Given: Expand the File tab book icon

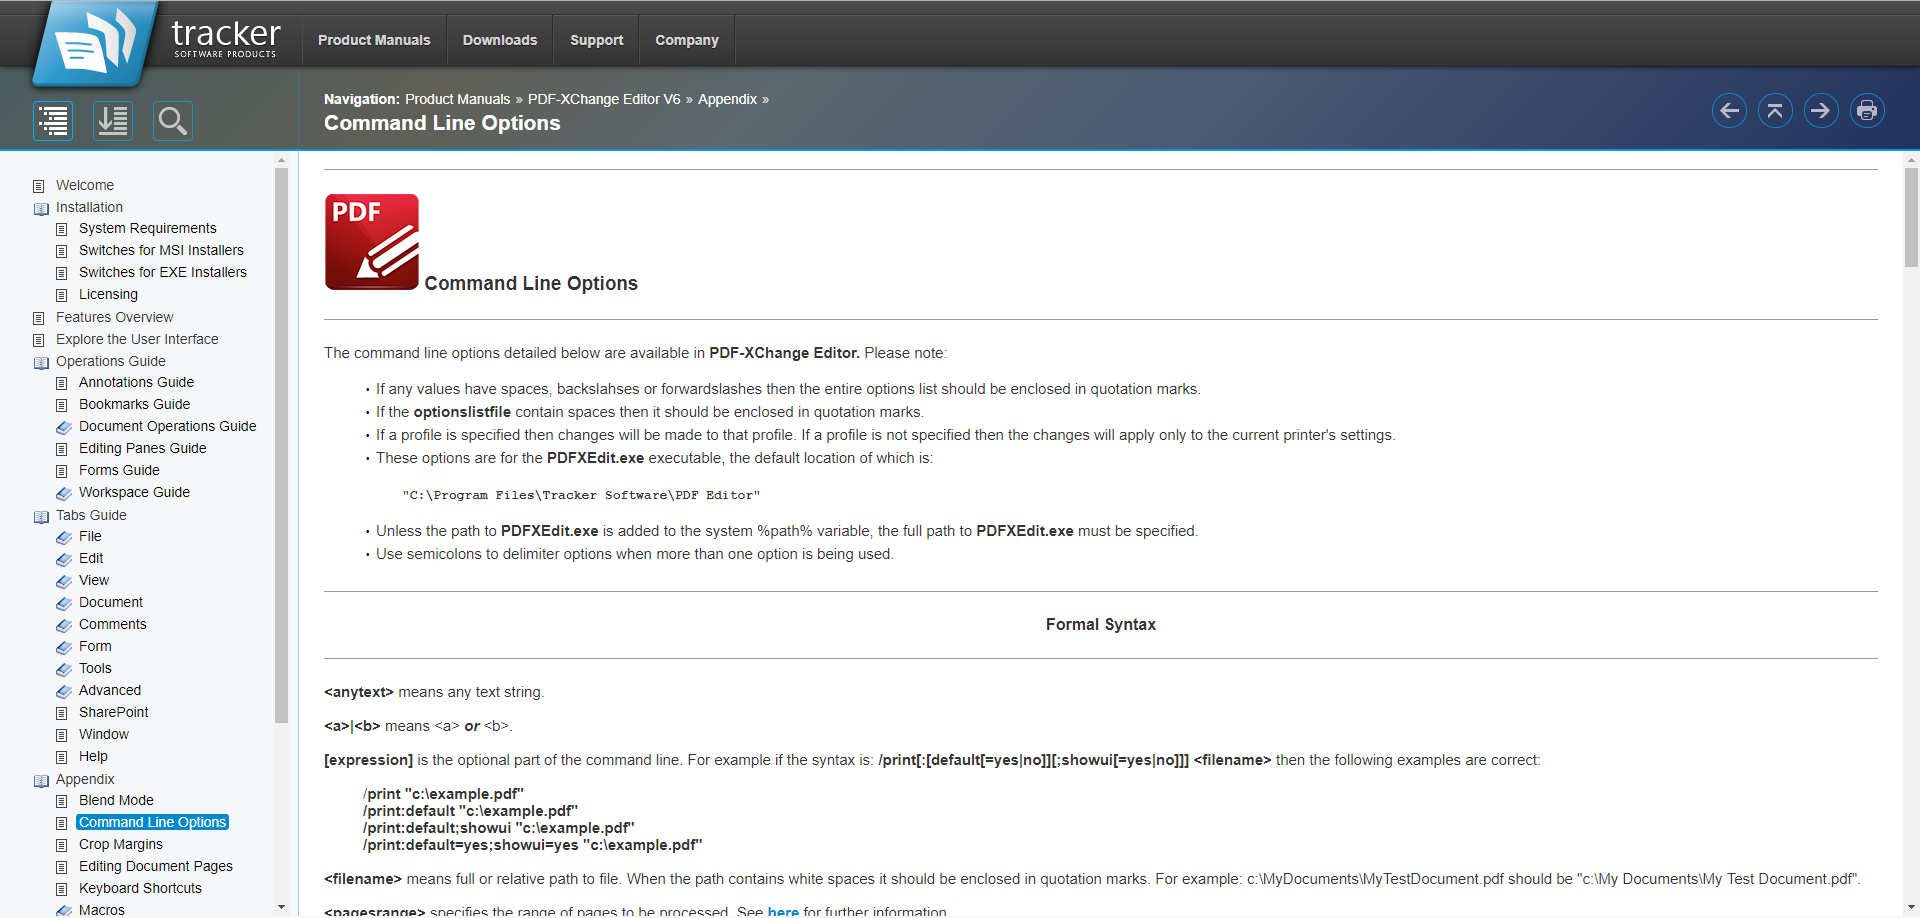Looking at the screenshot, I should (x=64, y=537).
